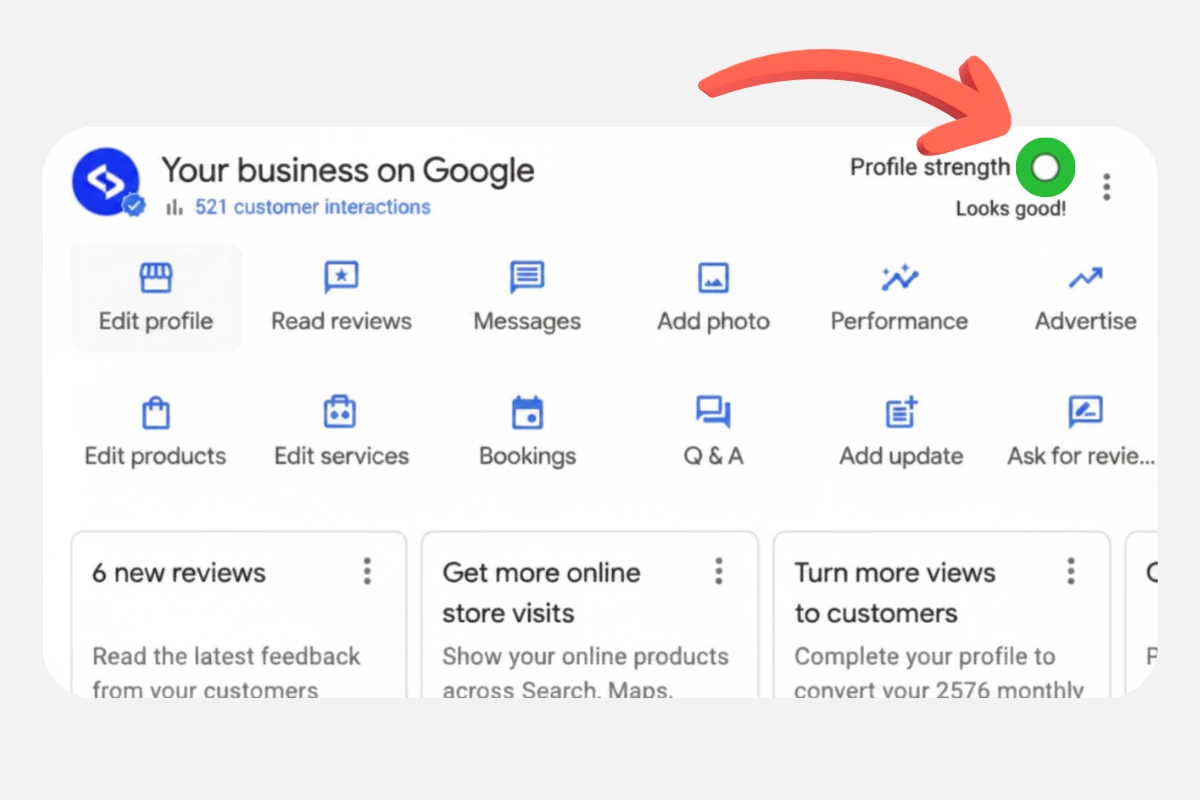Open the Performance sparkline icon
This screenshot has height=800, width=1200.
[x=899, y=277]
